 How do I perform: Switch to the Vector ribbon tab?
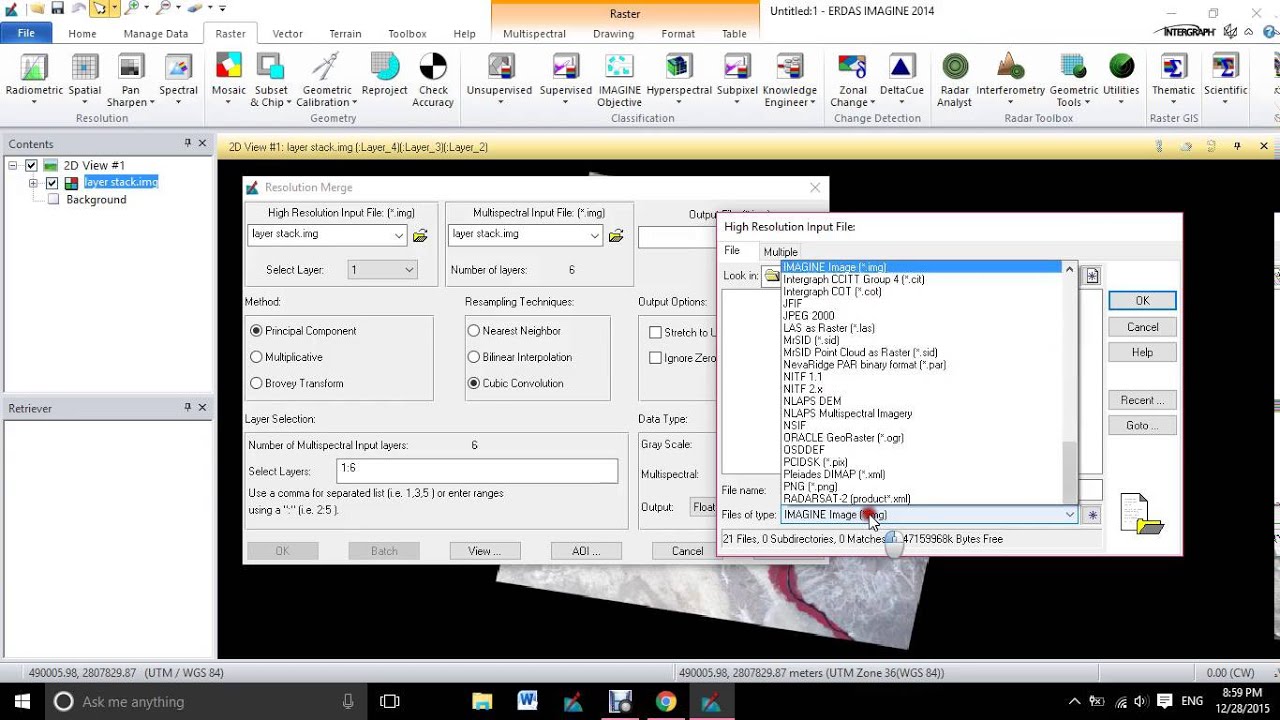pos(287,33)
